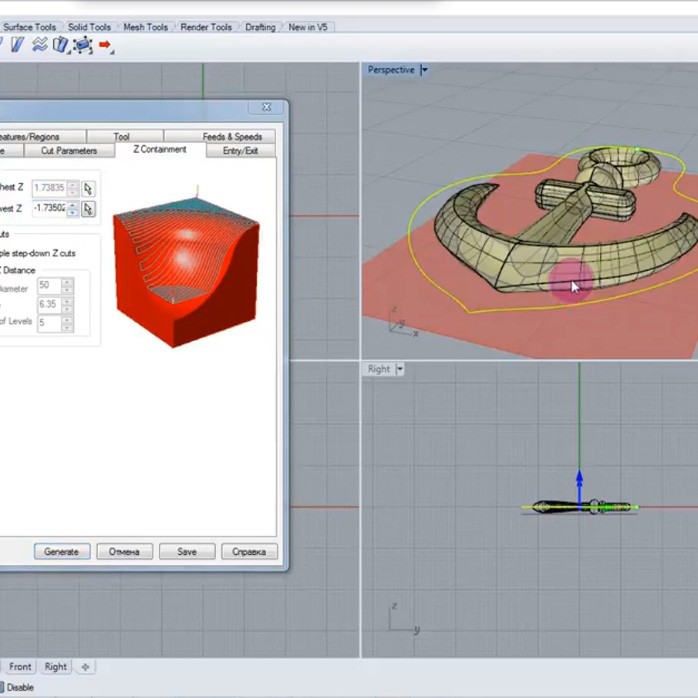Open the Solid Tools toolbar tab
This screenshot has height=698, width=698.
[89, 27]
